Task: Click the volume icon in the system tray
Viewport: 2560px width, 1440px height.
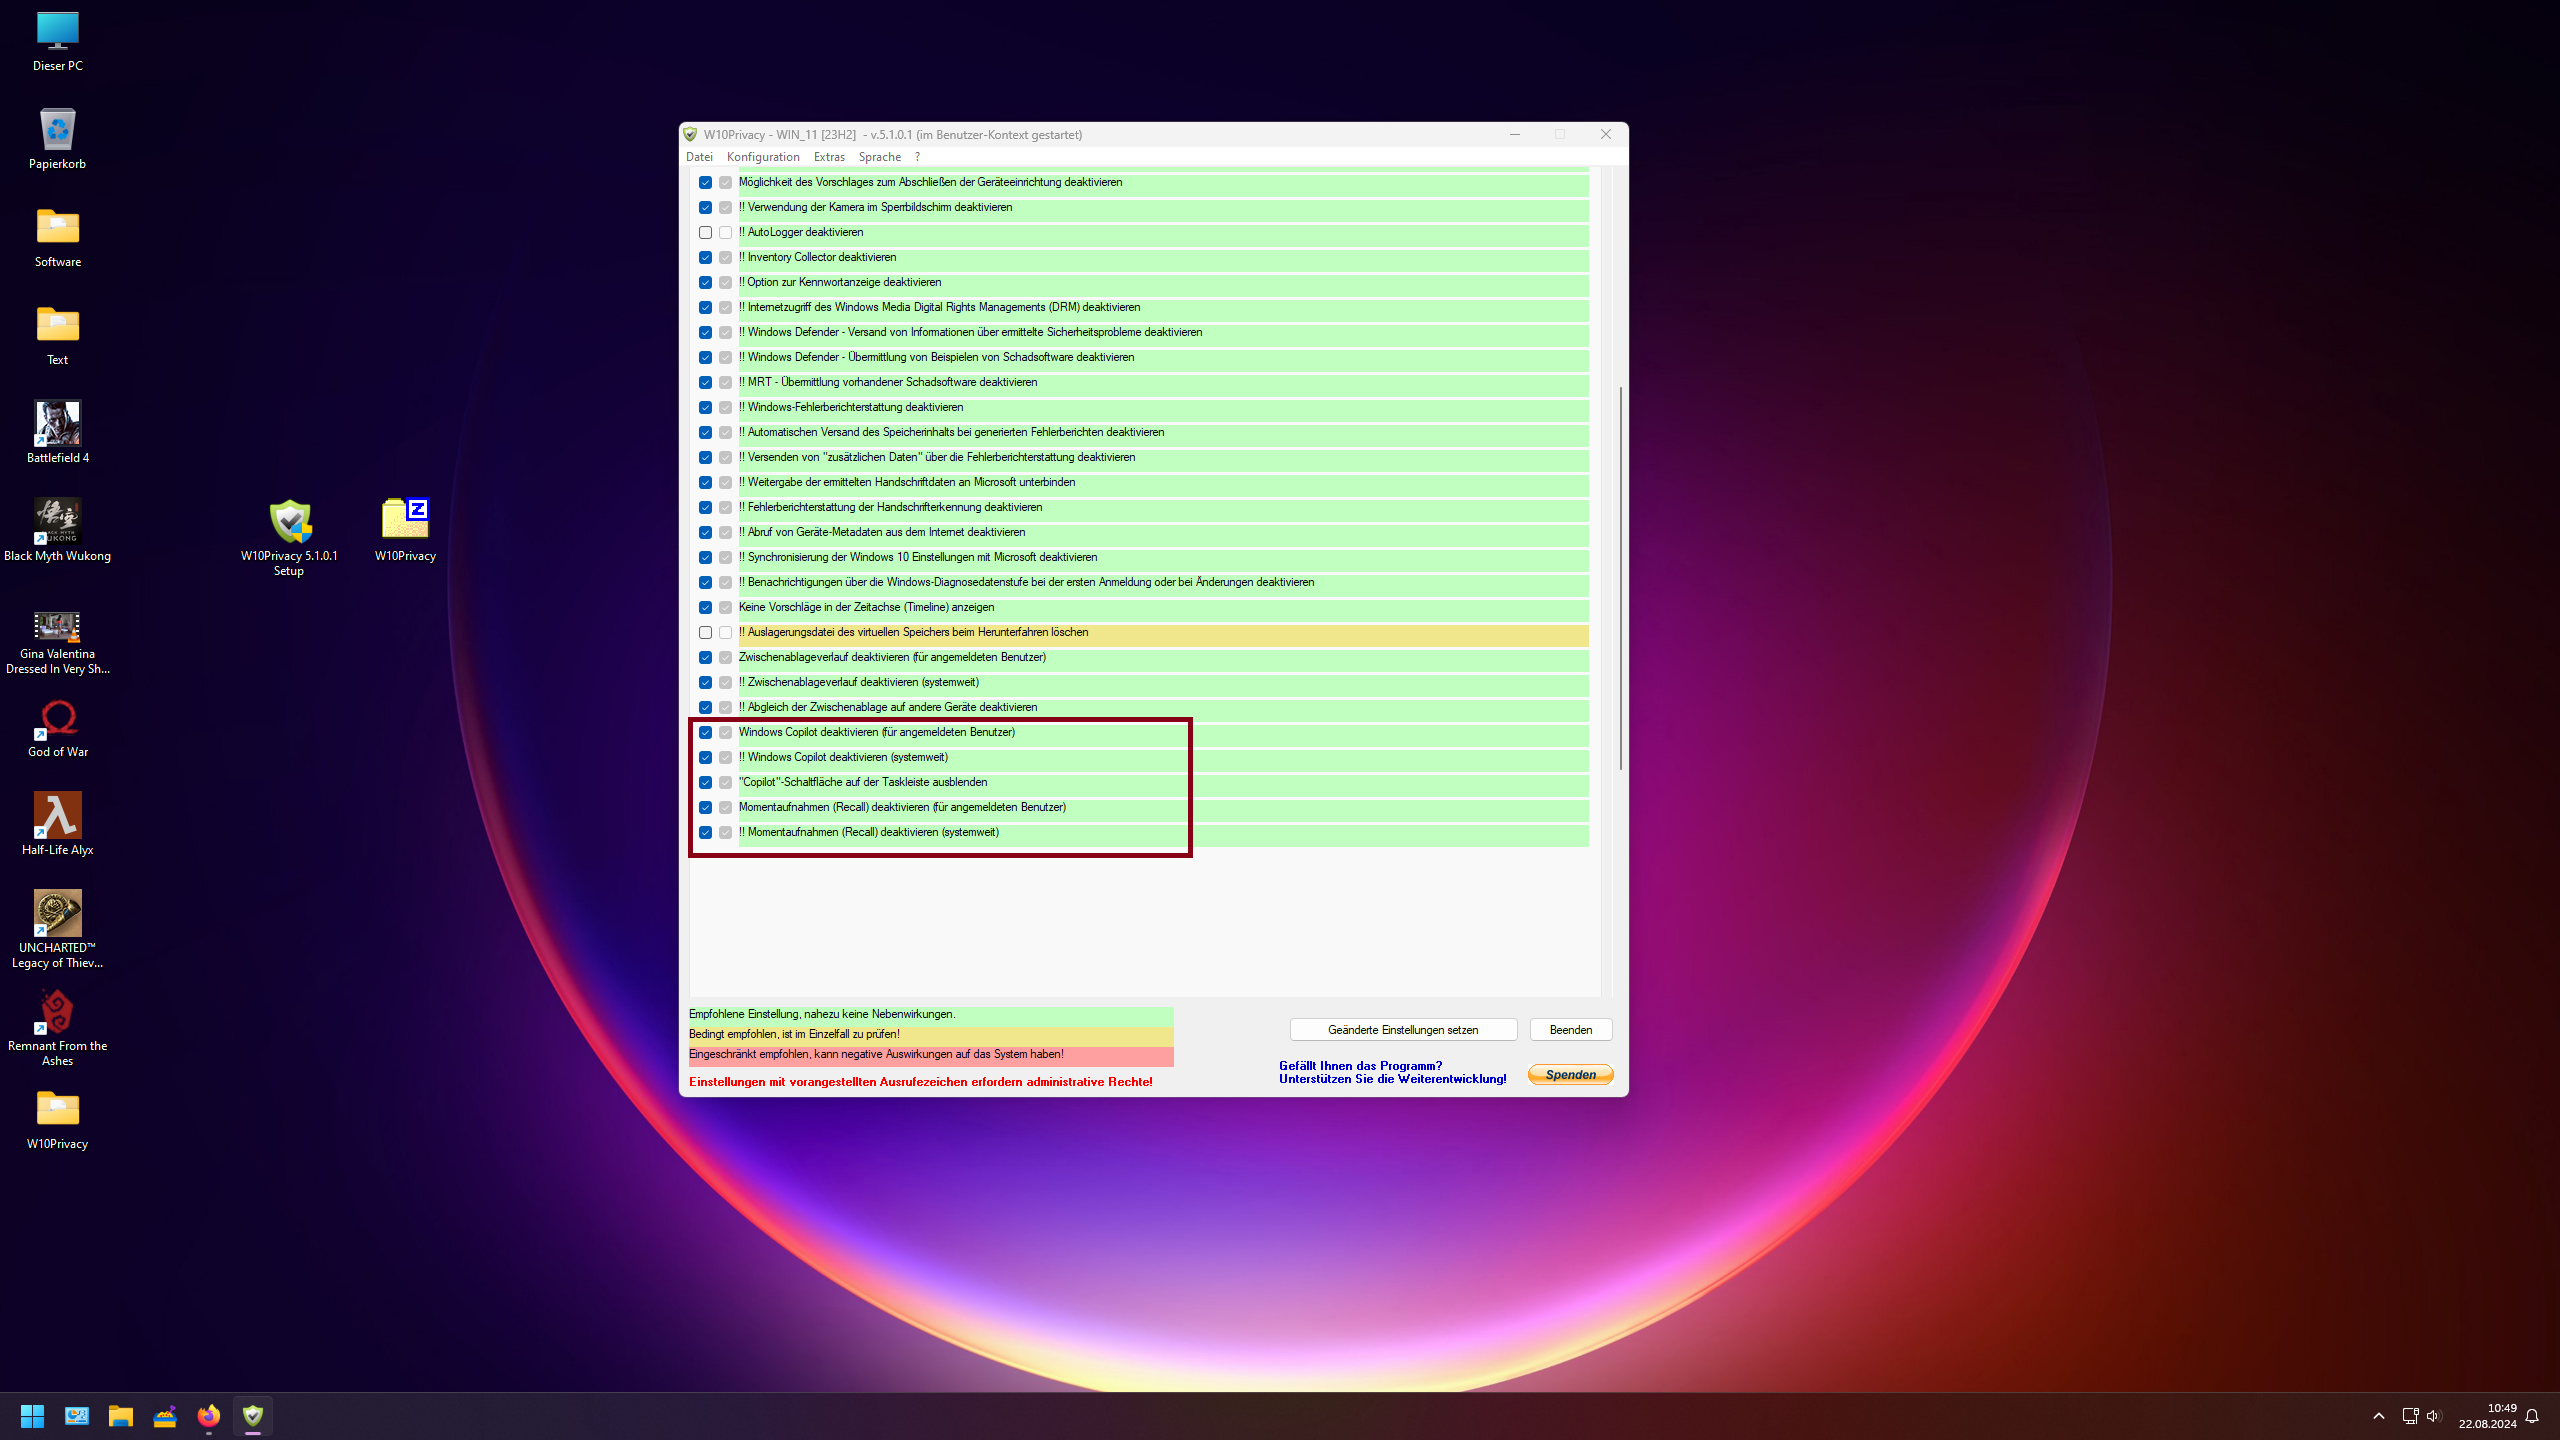Action: point(2432,1415)
